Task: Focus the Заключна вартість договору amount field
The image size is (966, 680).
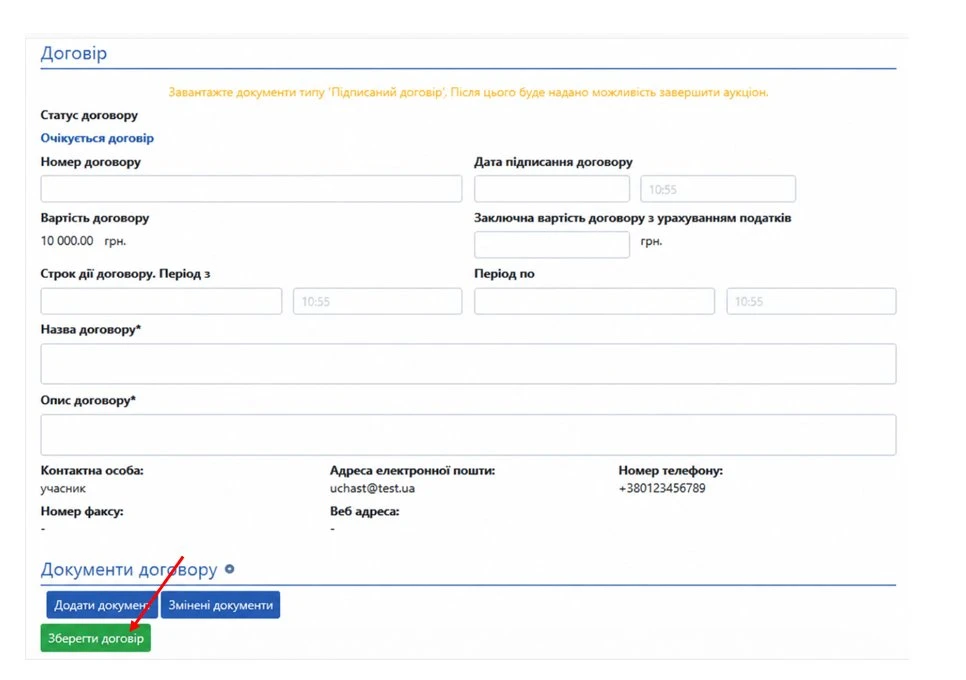Action: tap(552, 245)
